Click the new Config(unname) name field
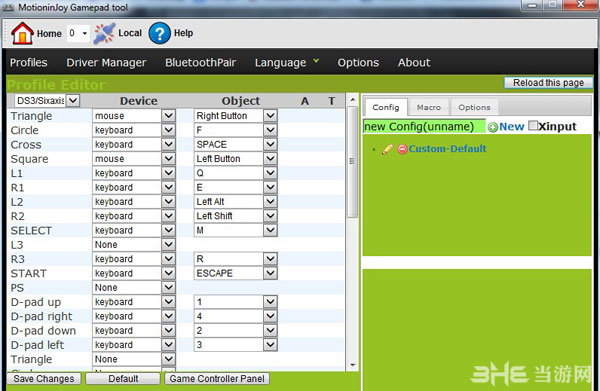 pyautogui.click(x=424, y=127)
